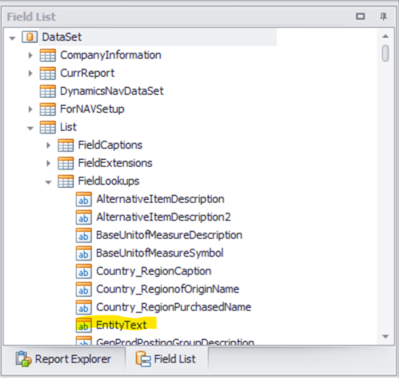Click the DataSet root database icon
This screenshot has height=378, width=399.
coord(30,37)
